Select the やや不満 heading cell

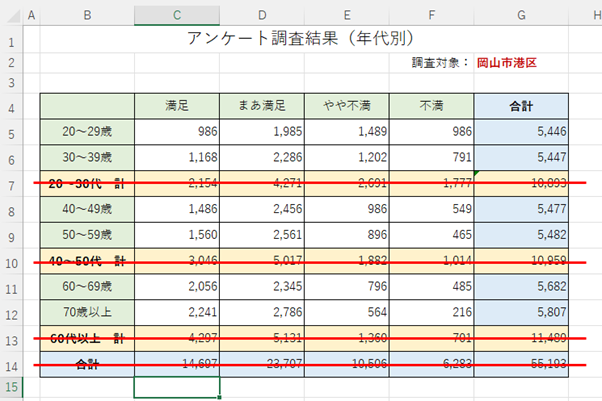click(346, 105)
